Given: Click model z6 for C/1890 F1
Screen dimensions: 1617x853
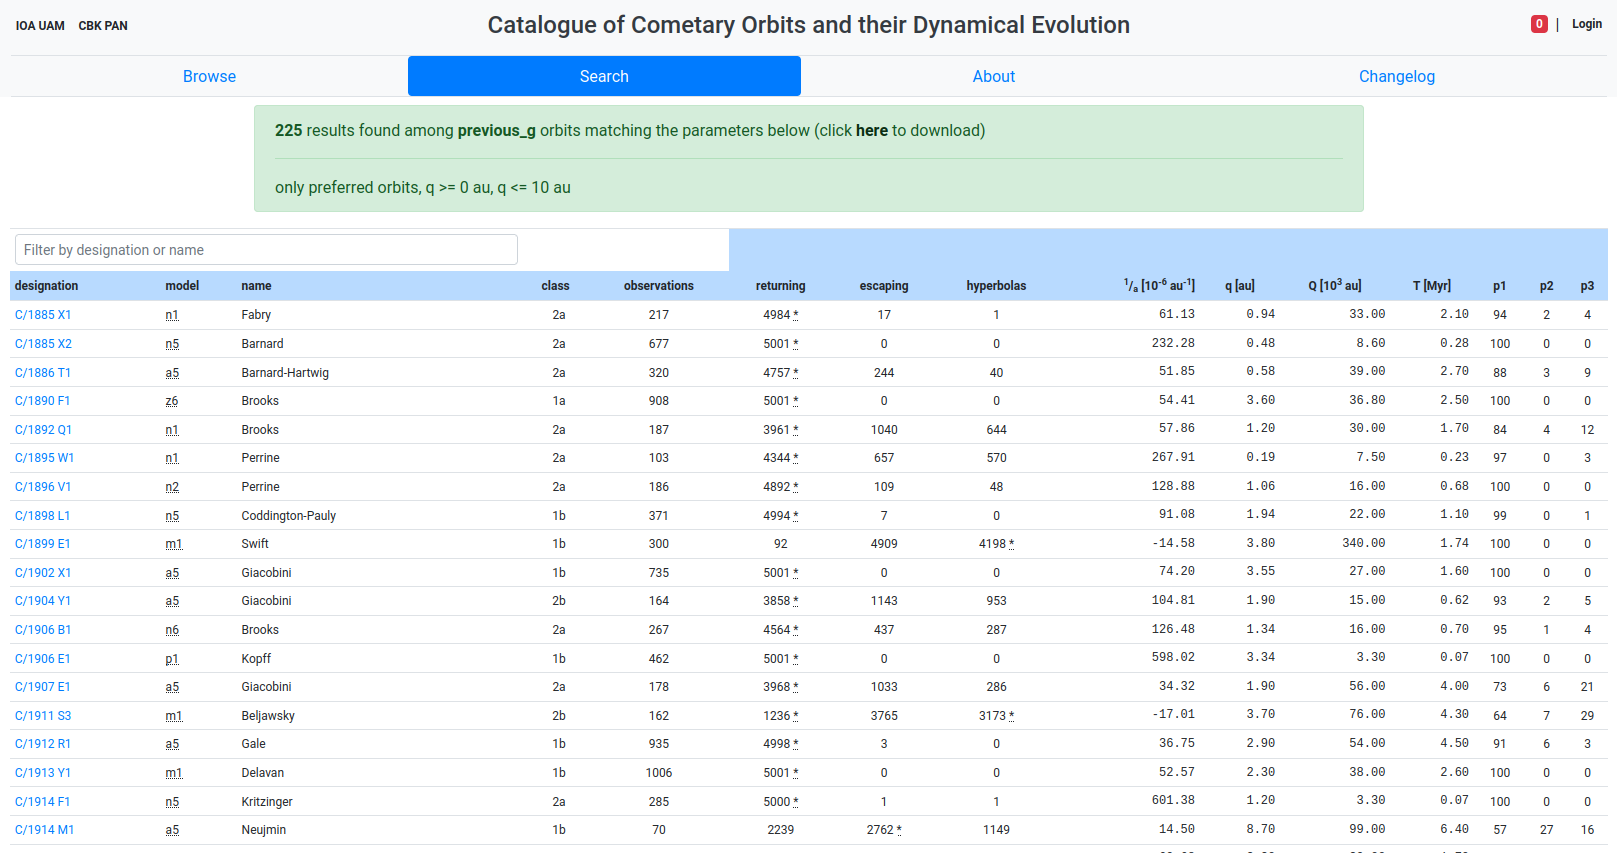Looking at the screenshot, I should (172, 401).
